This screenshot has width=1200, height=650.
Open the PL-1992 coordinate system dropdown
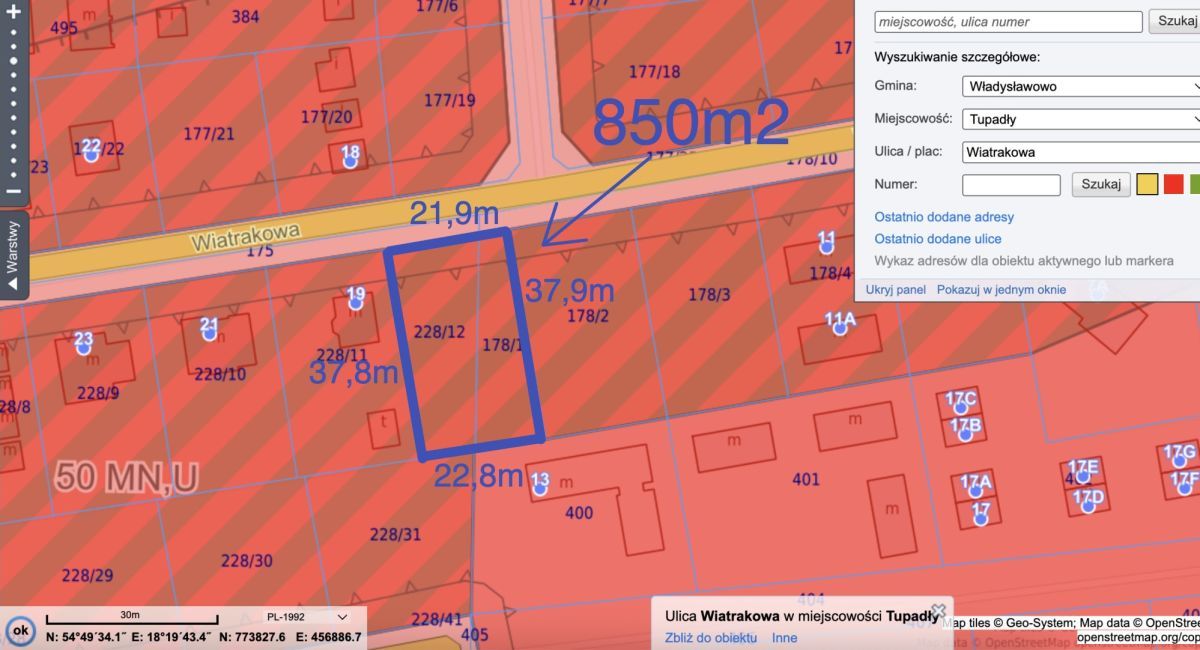click(x=306, y=617)
